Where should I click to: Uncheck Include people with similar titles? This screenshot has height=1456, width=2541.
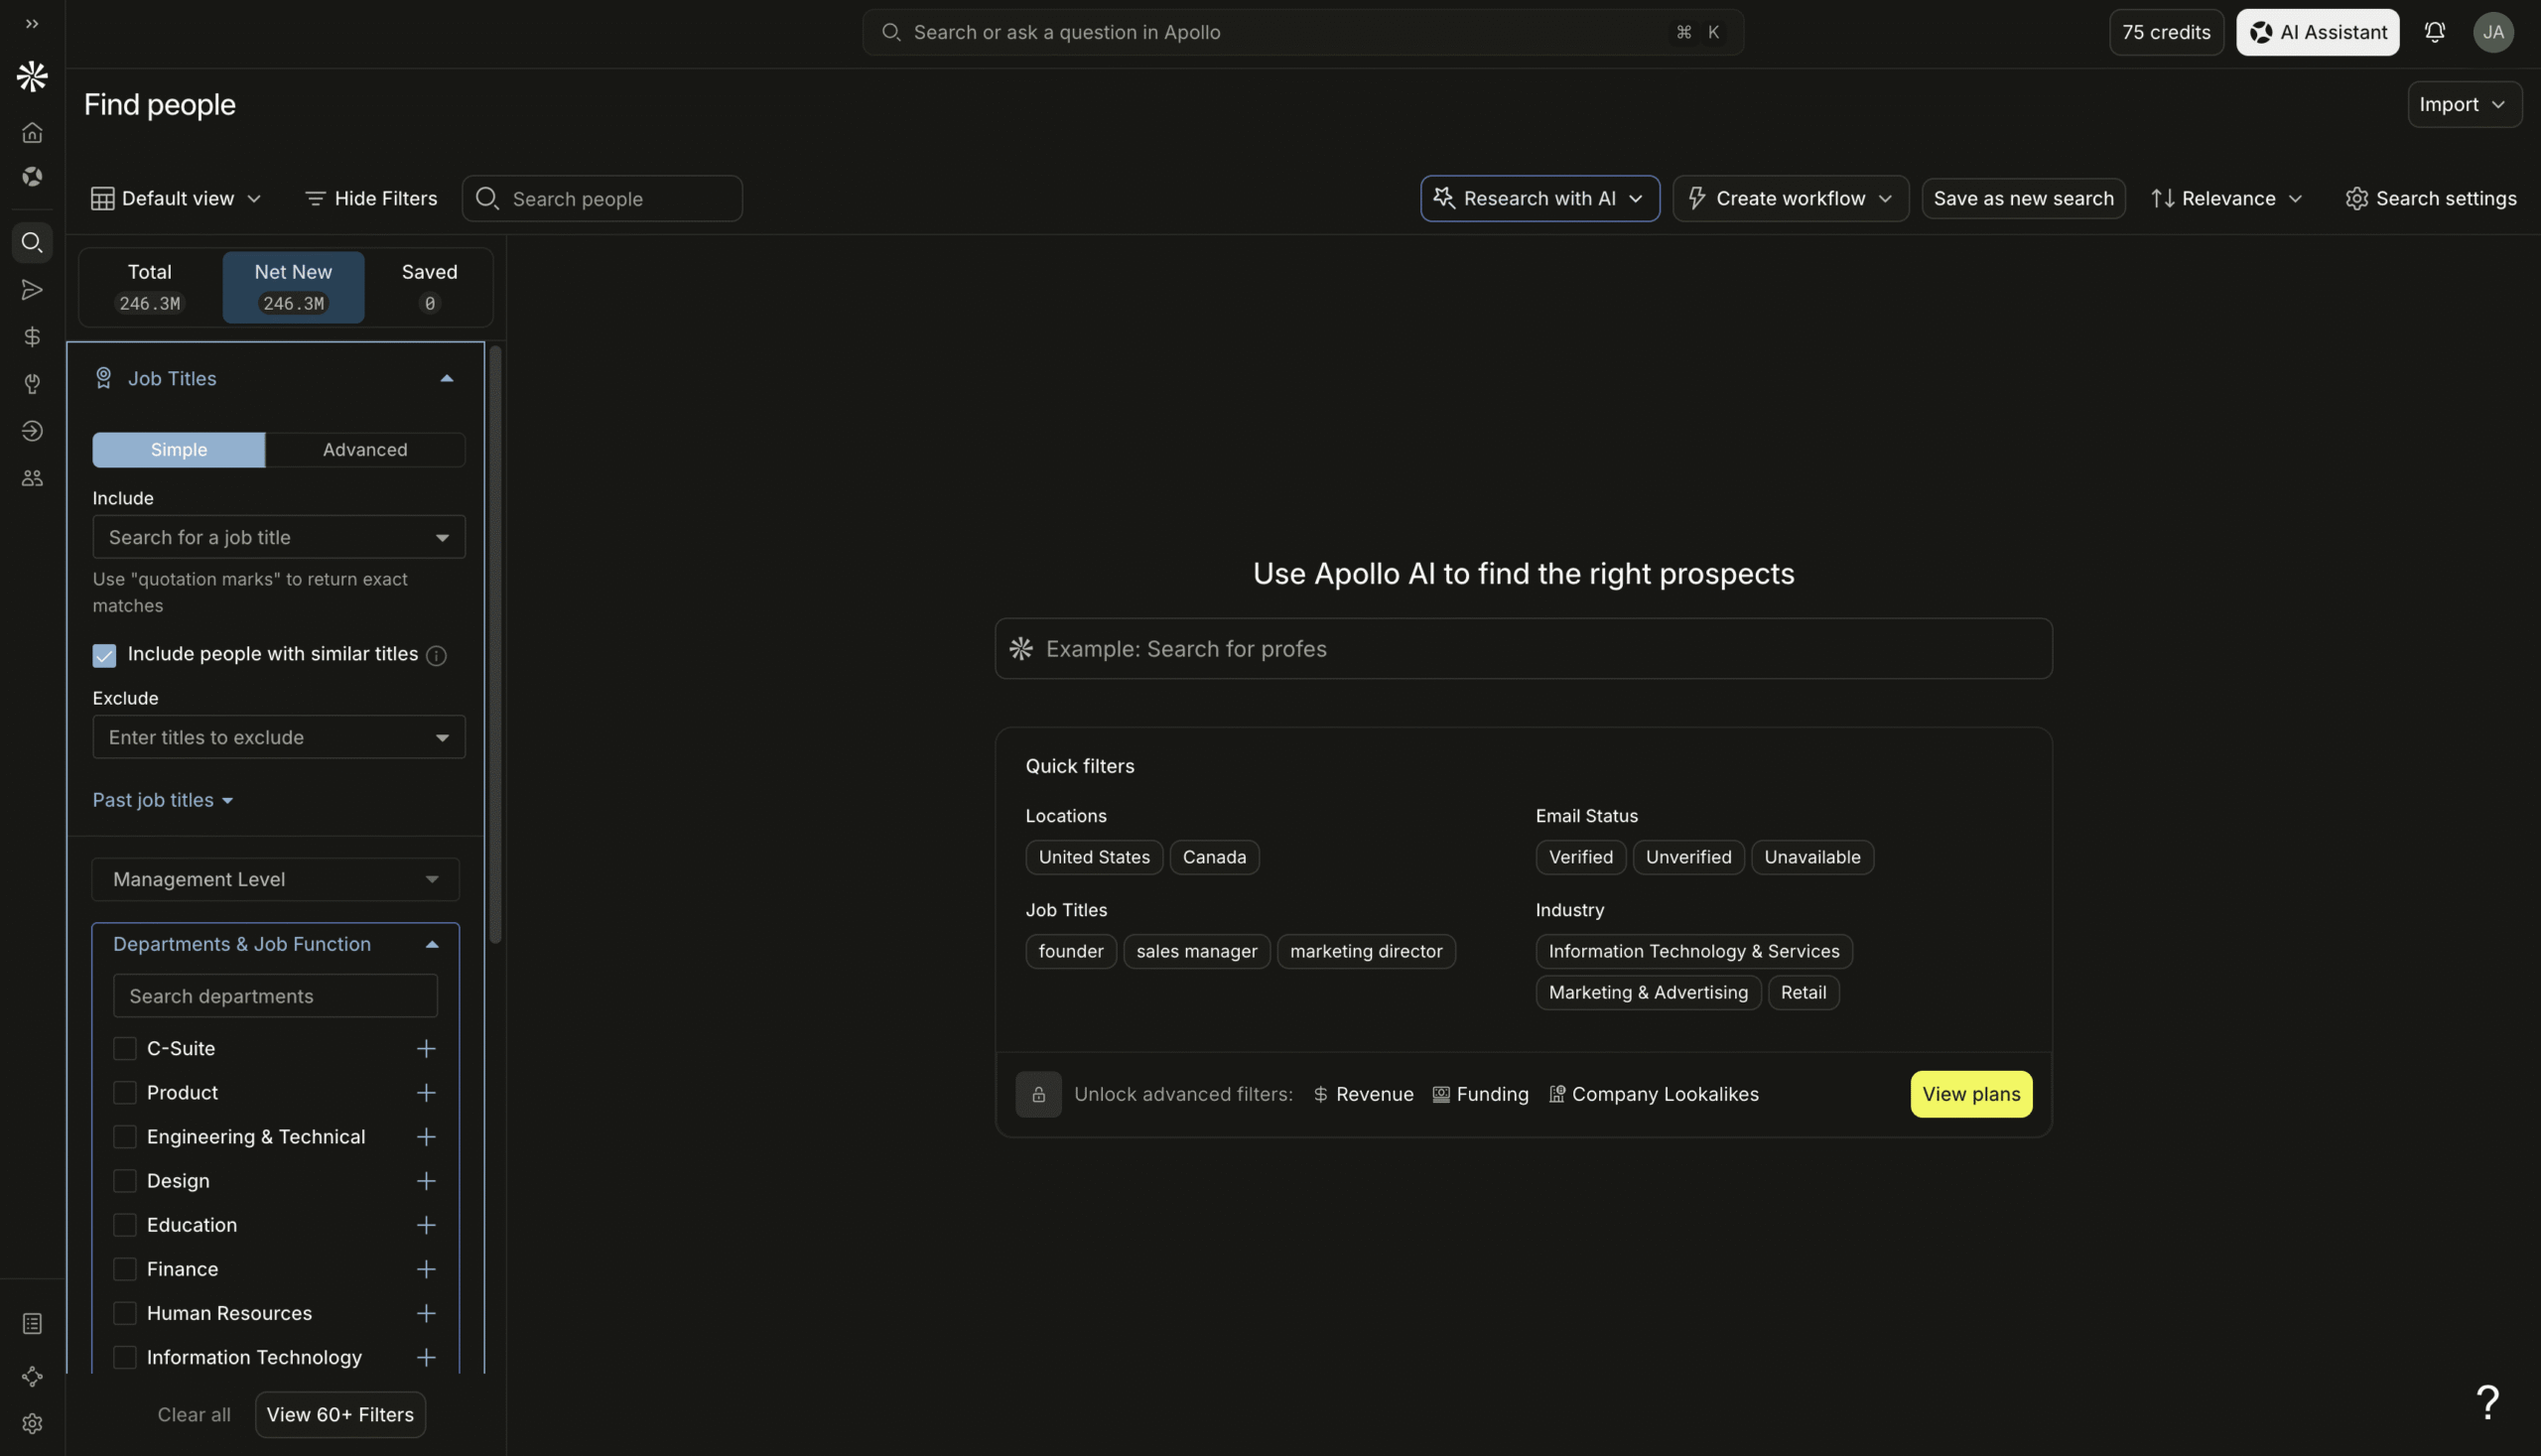104,655
